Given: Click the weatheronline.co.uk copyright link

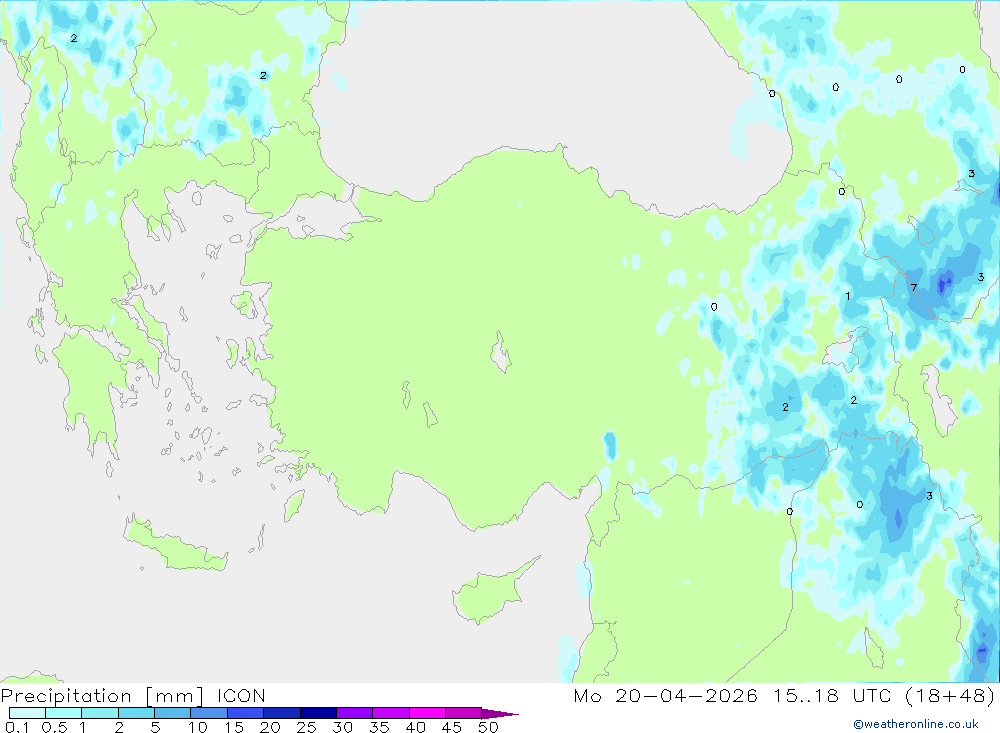Looking at the screenshot, I should point(916,724).
